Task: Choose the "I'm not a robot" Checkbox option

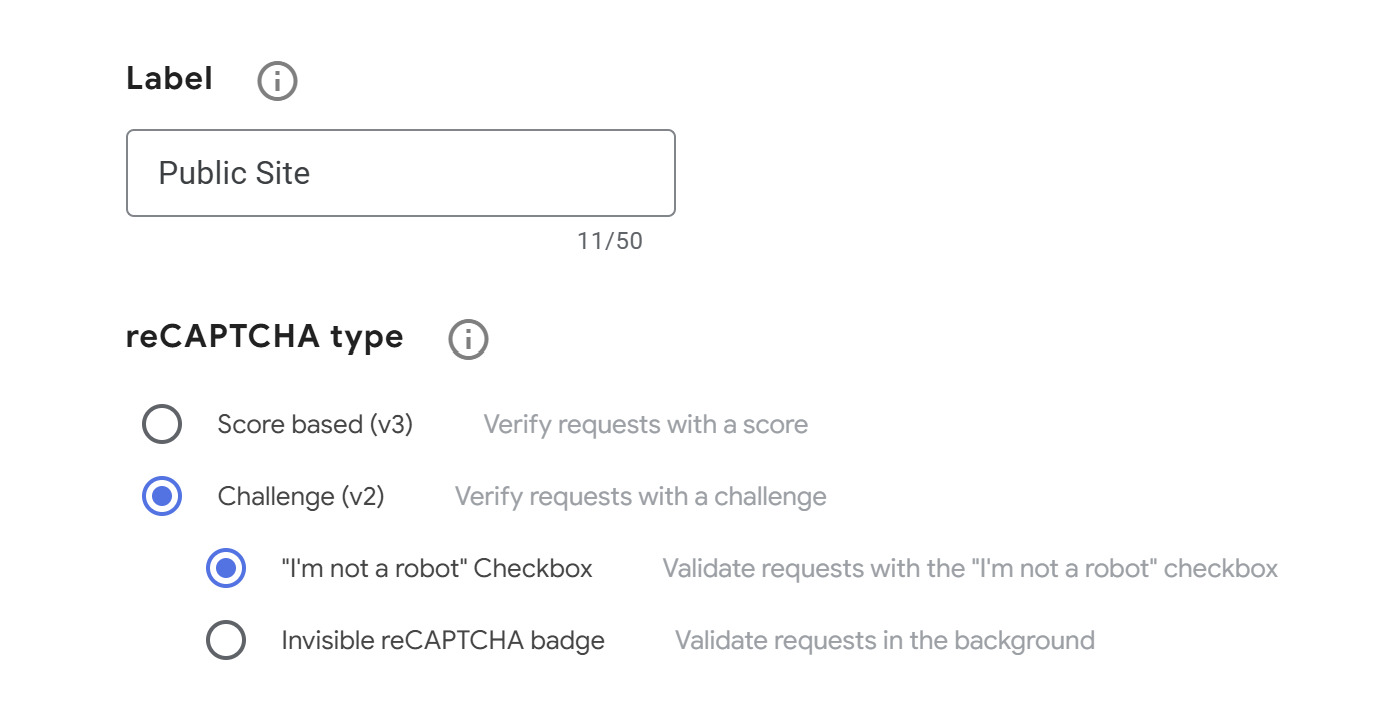Action: click(226, 568)
